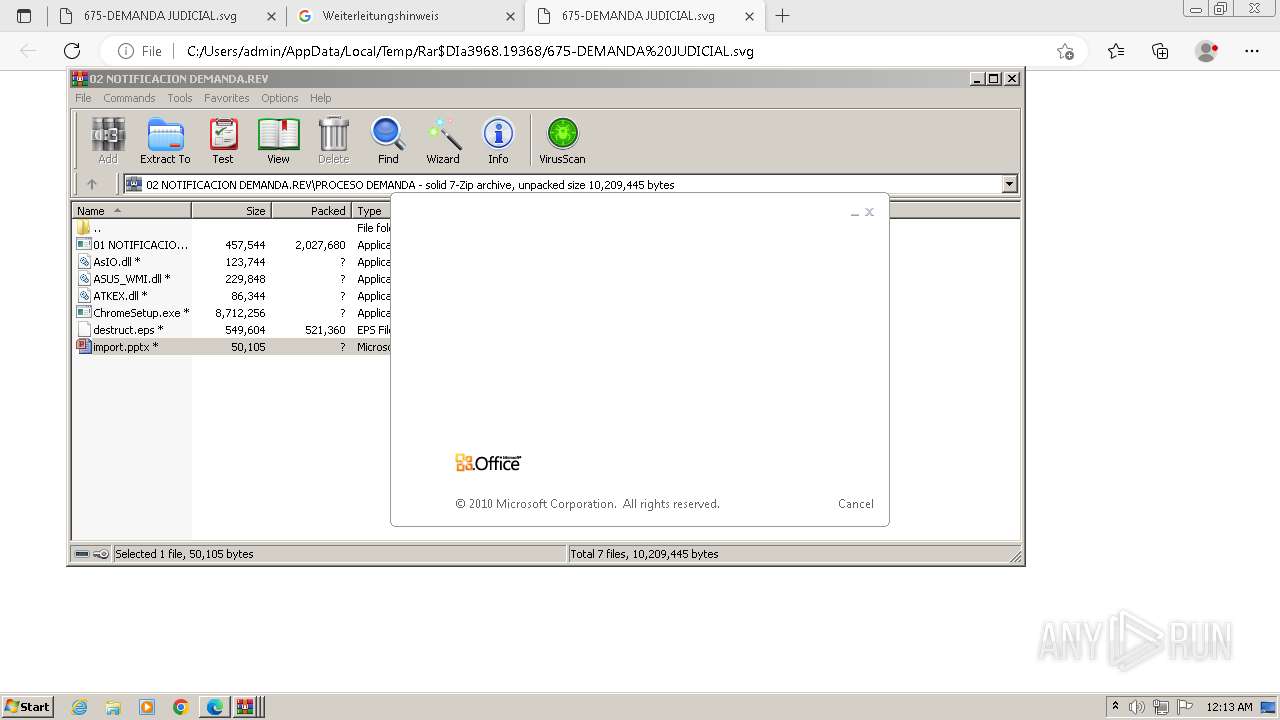Close the Weiterleitungshinweis tab

(x=510, y=16)
